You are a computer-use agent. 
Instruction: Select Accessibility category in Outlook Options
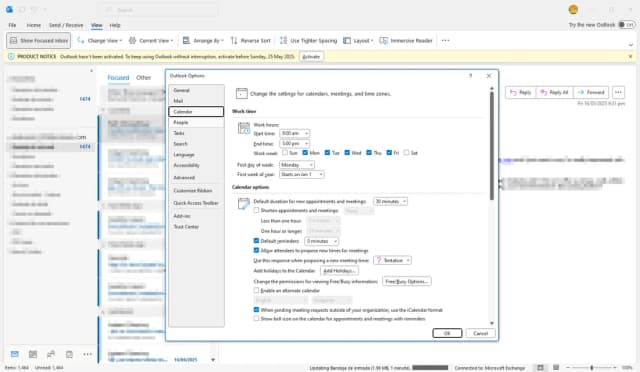coord(196,165)
